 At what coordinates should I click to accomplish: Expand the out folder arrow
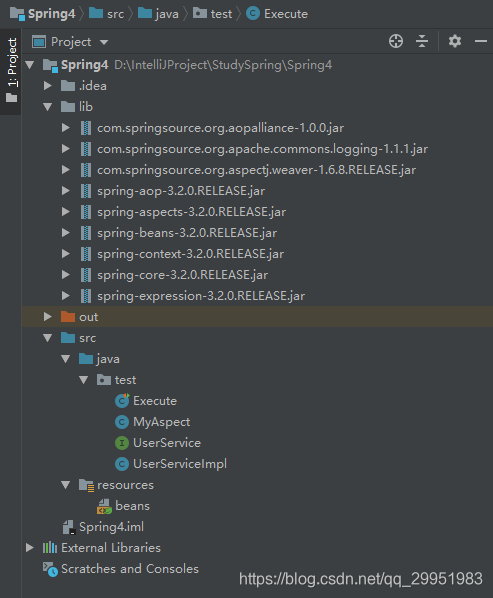point(48,317)
